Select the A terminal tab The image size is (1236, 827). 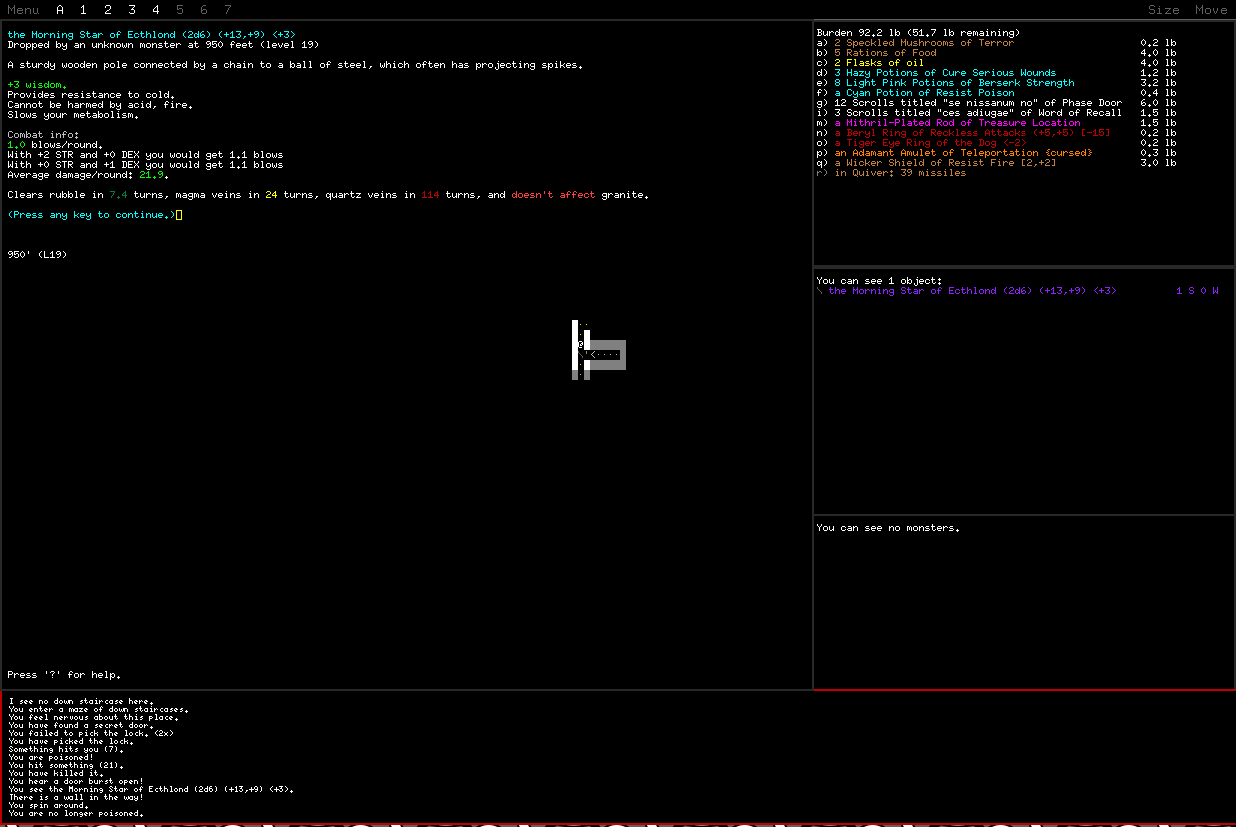tap(60, 9)
